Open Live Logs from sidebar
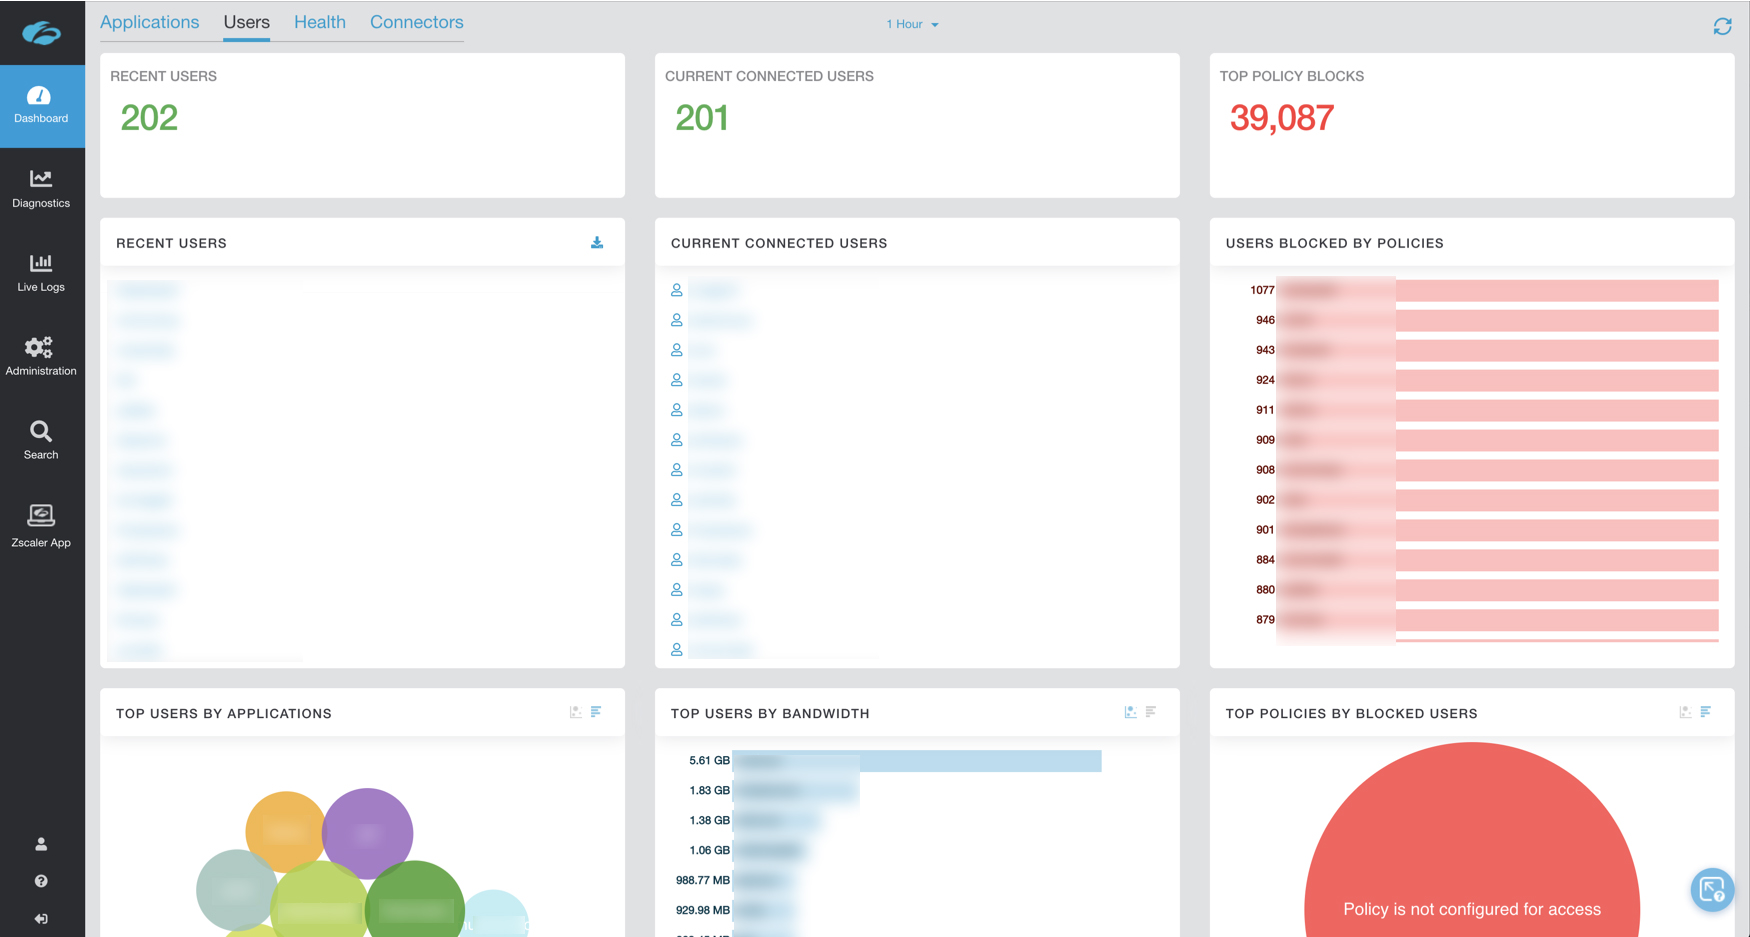The width and height of the screenshot is (1750, 937). click(x=41, y=273)
